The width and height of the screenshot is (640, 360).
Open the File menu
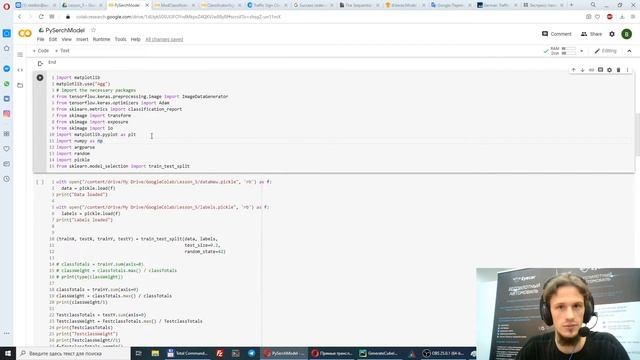40,39
